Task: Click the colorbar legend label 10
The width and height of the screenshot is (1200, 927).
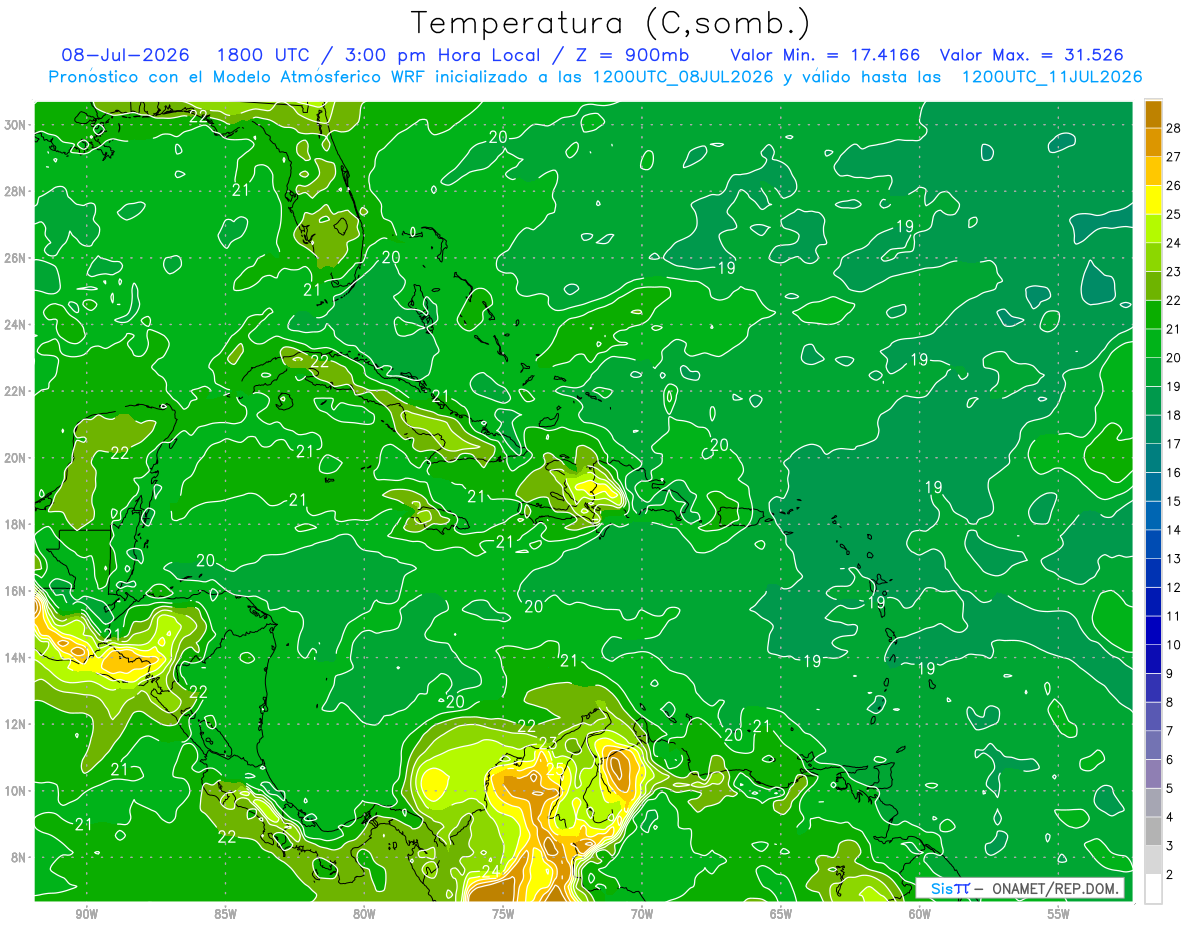Action: [1174, 645]
